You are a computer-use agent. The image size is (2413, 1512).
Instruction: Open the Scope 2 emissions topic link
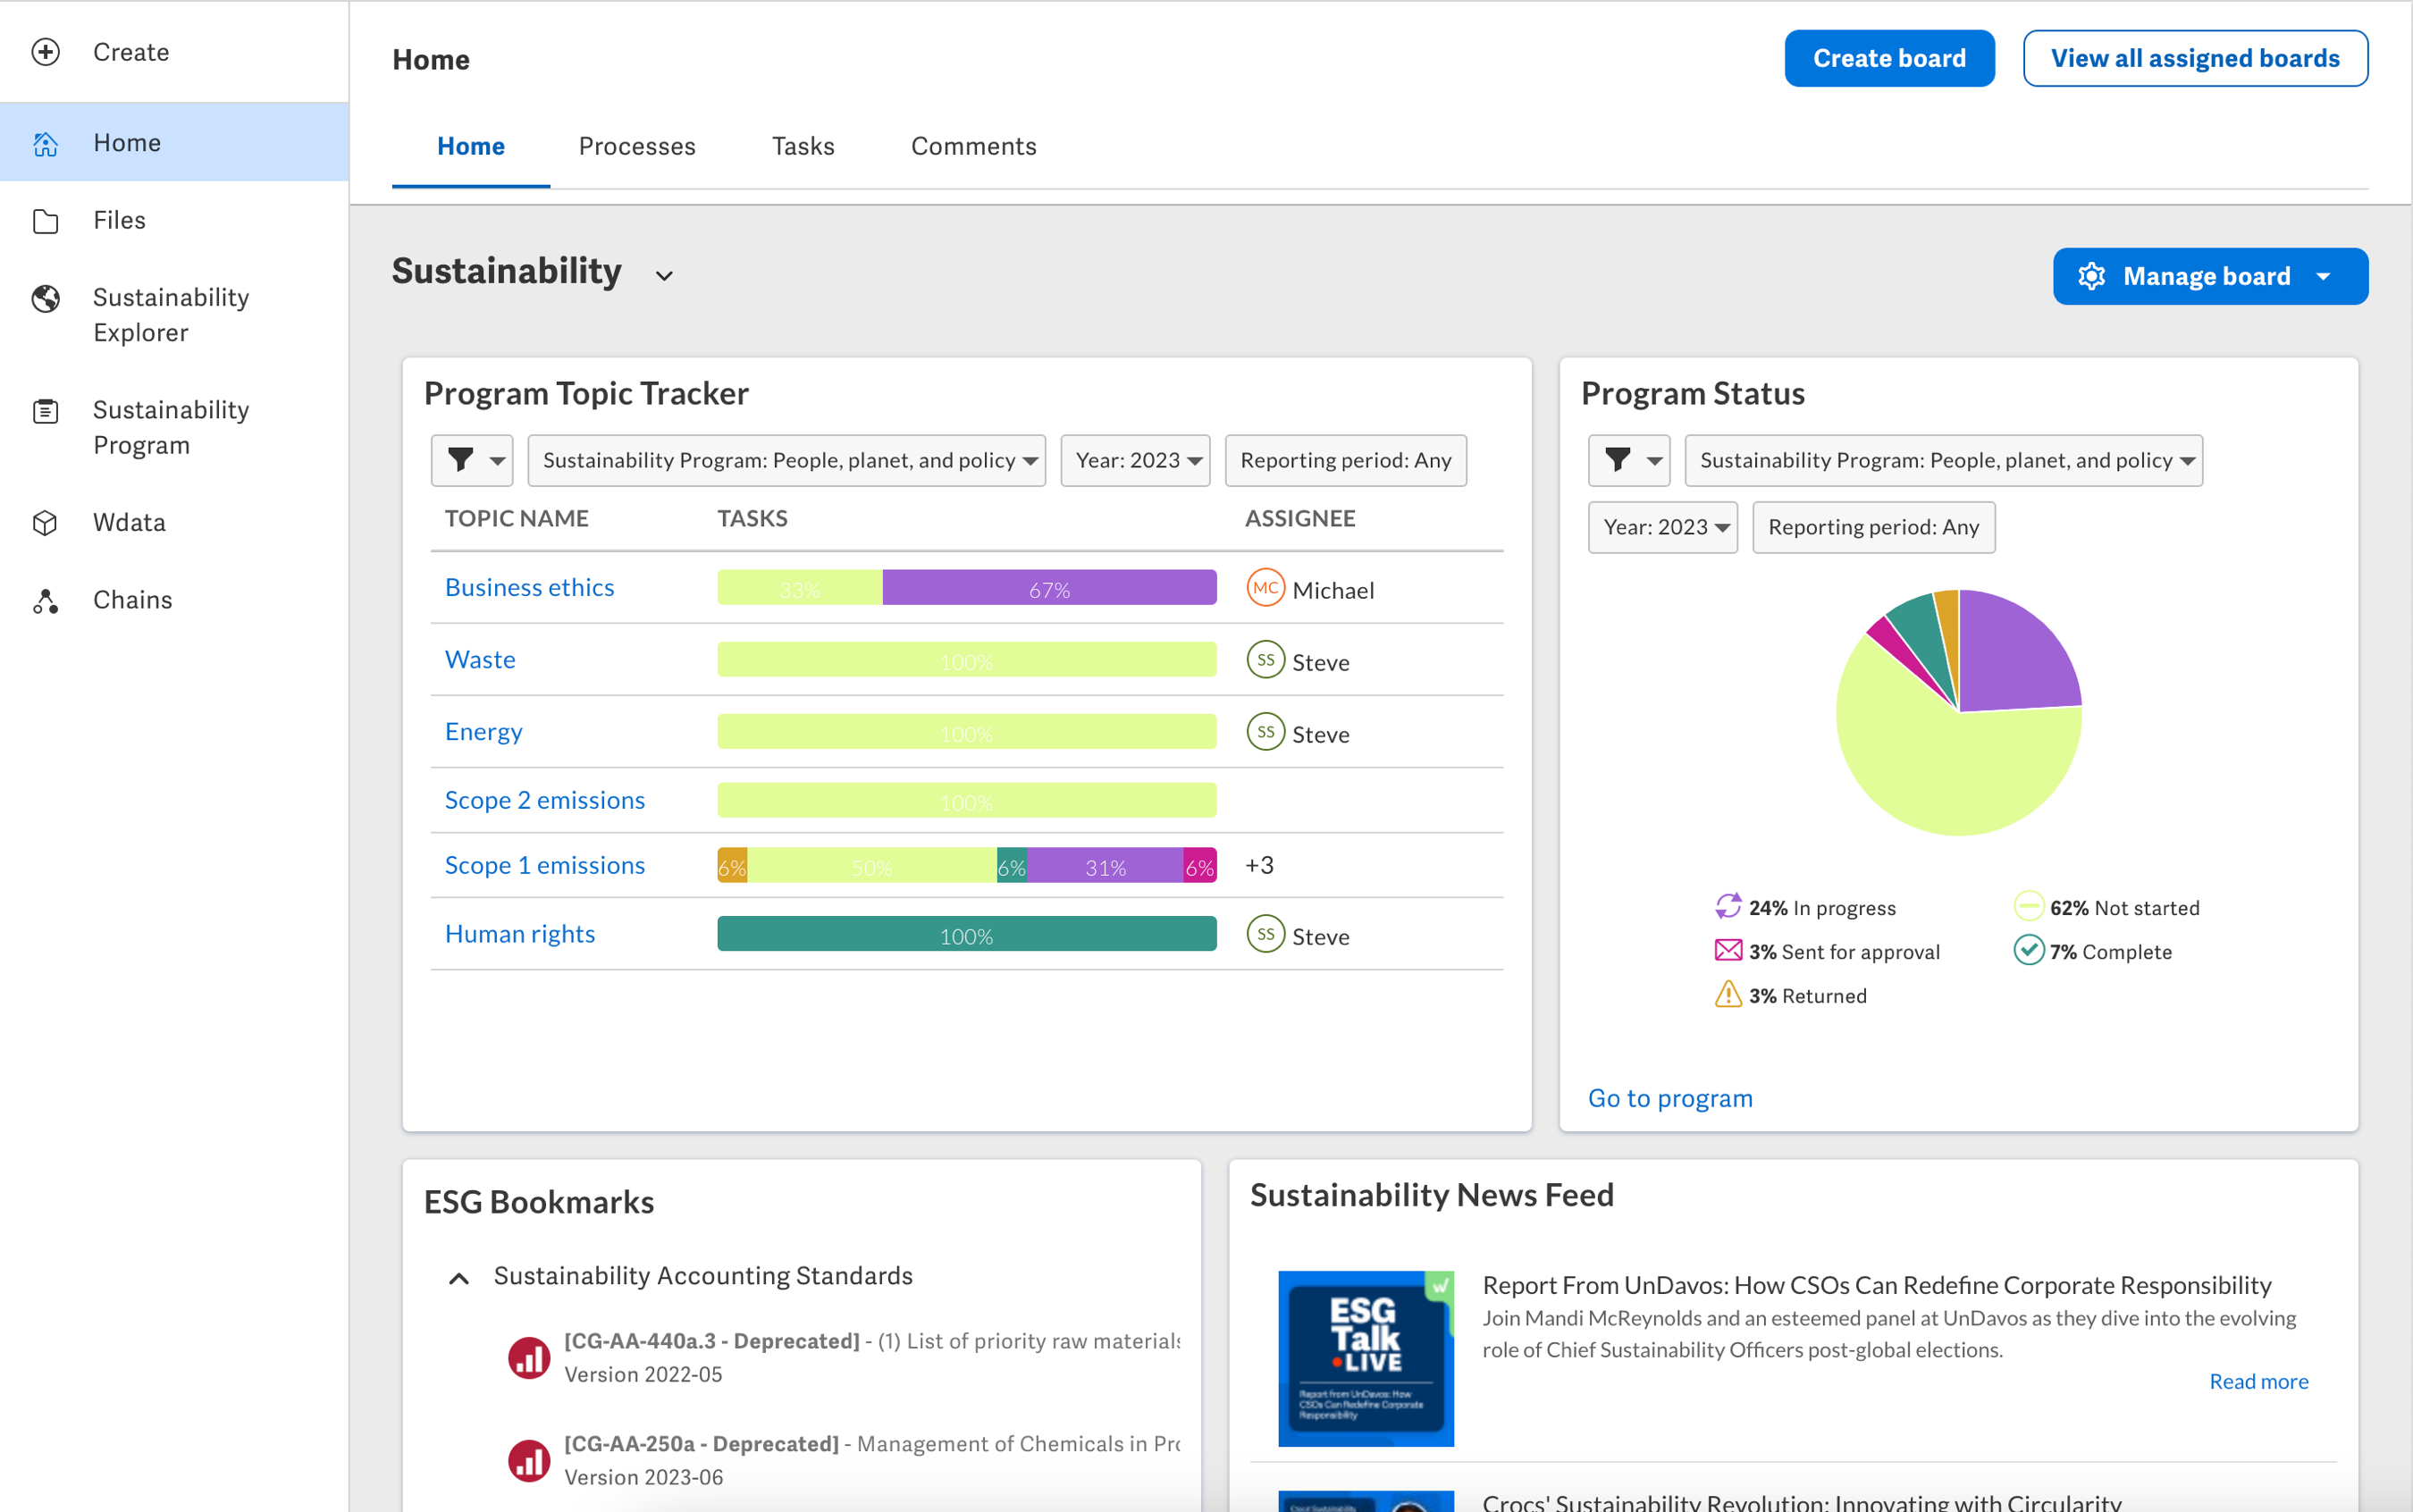coord(544,800)
